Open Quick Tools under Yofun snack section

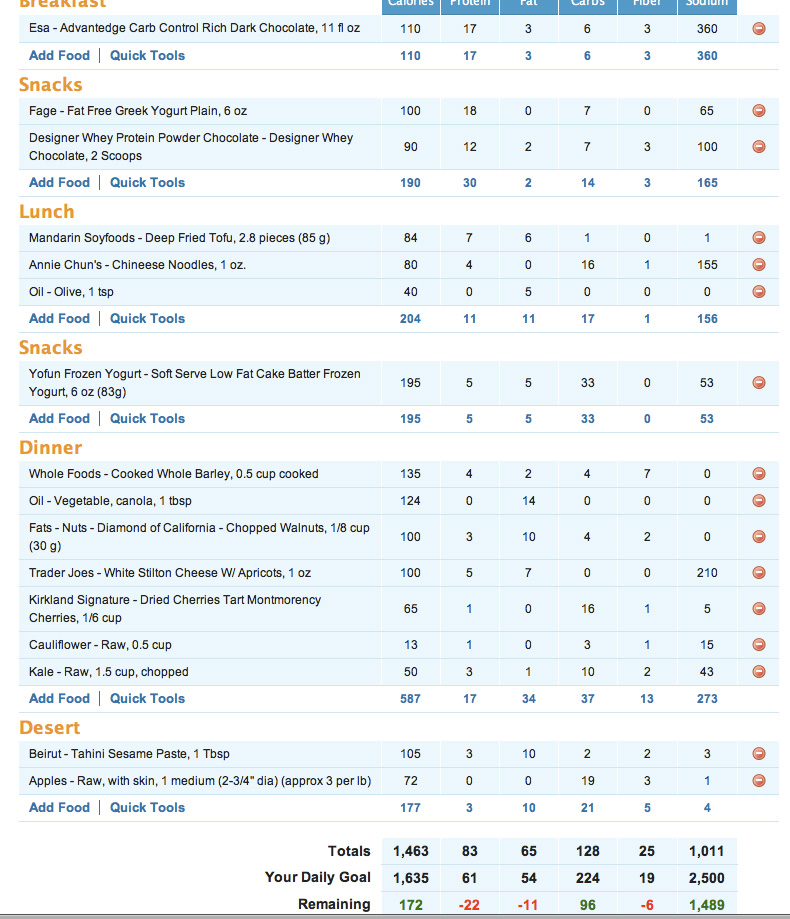pyautogui.click(x=147, y=418)
